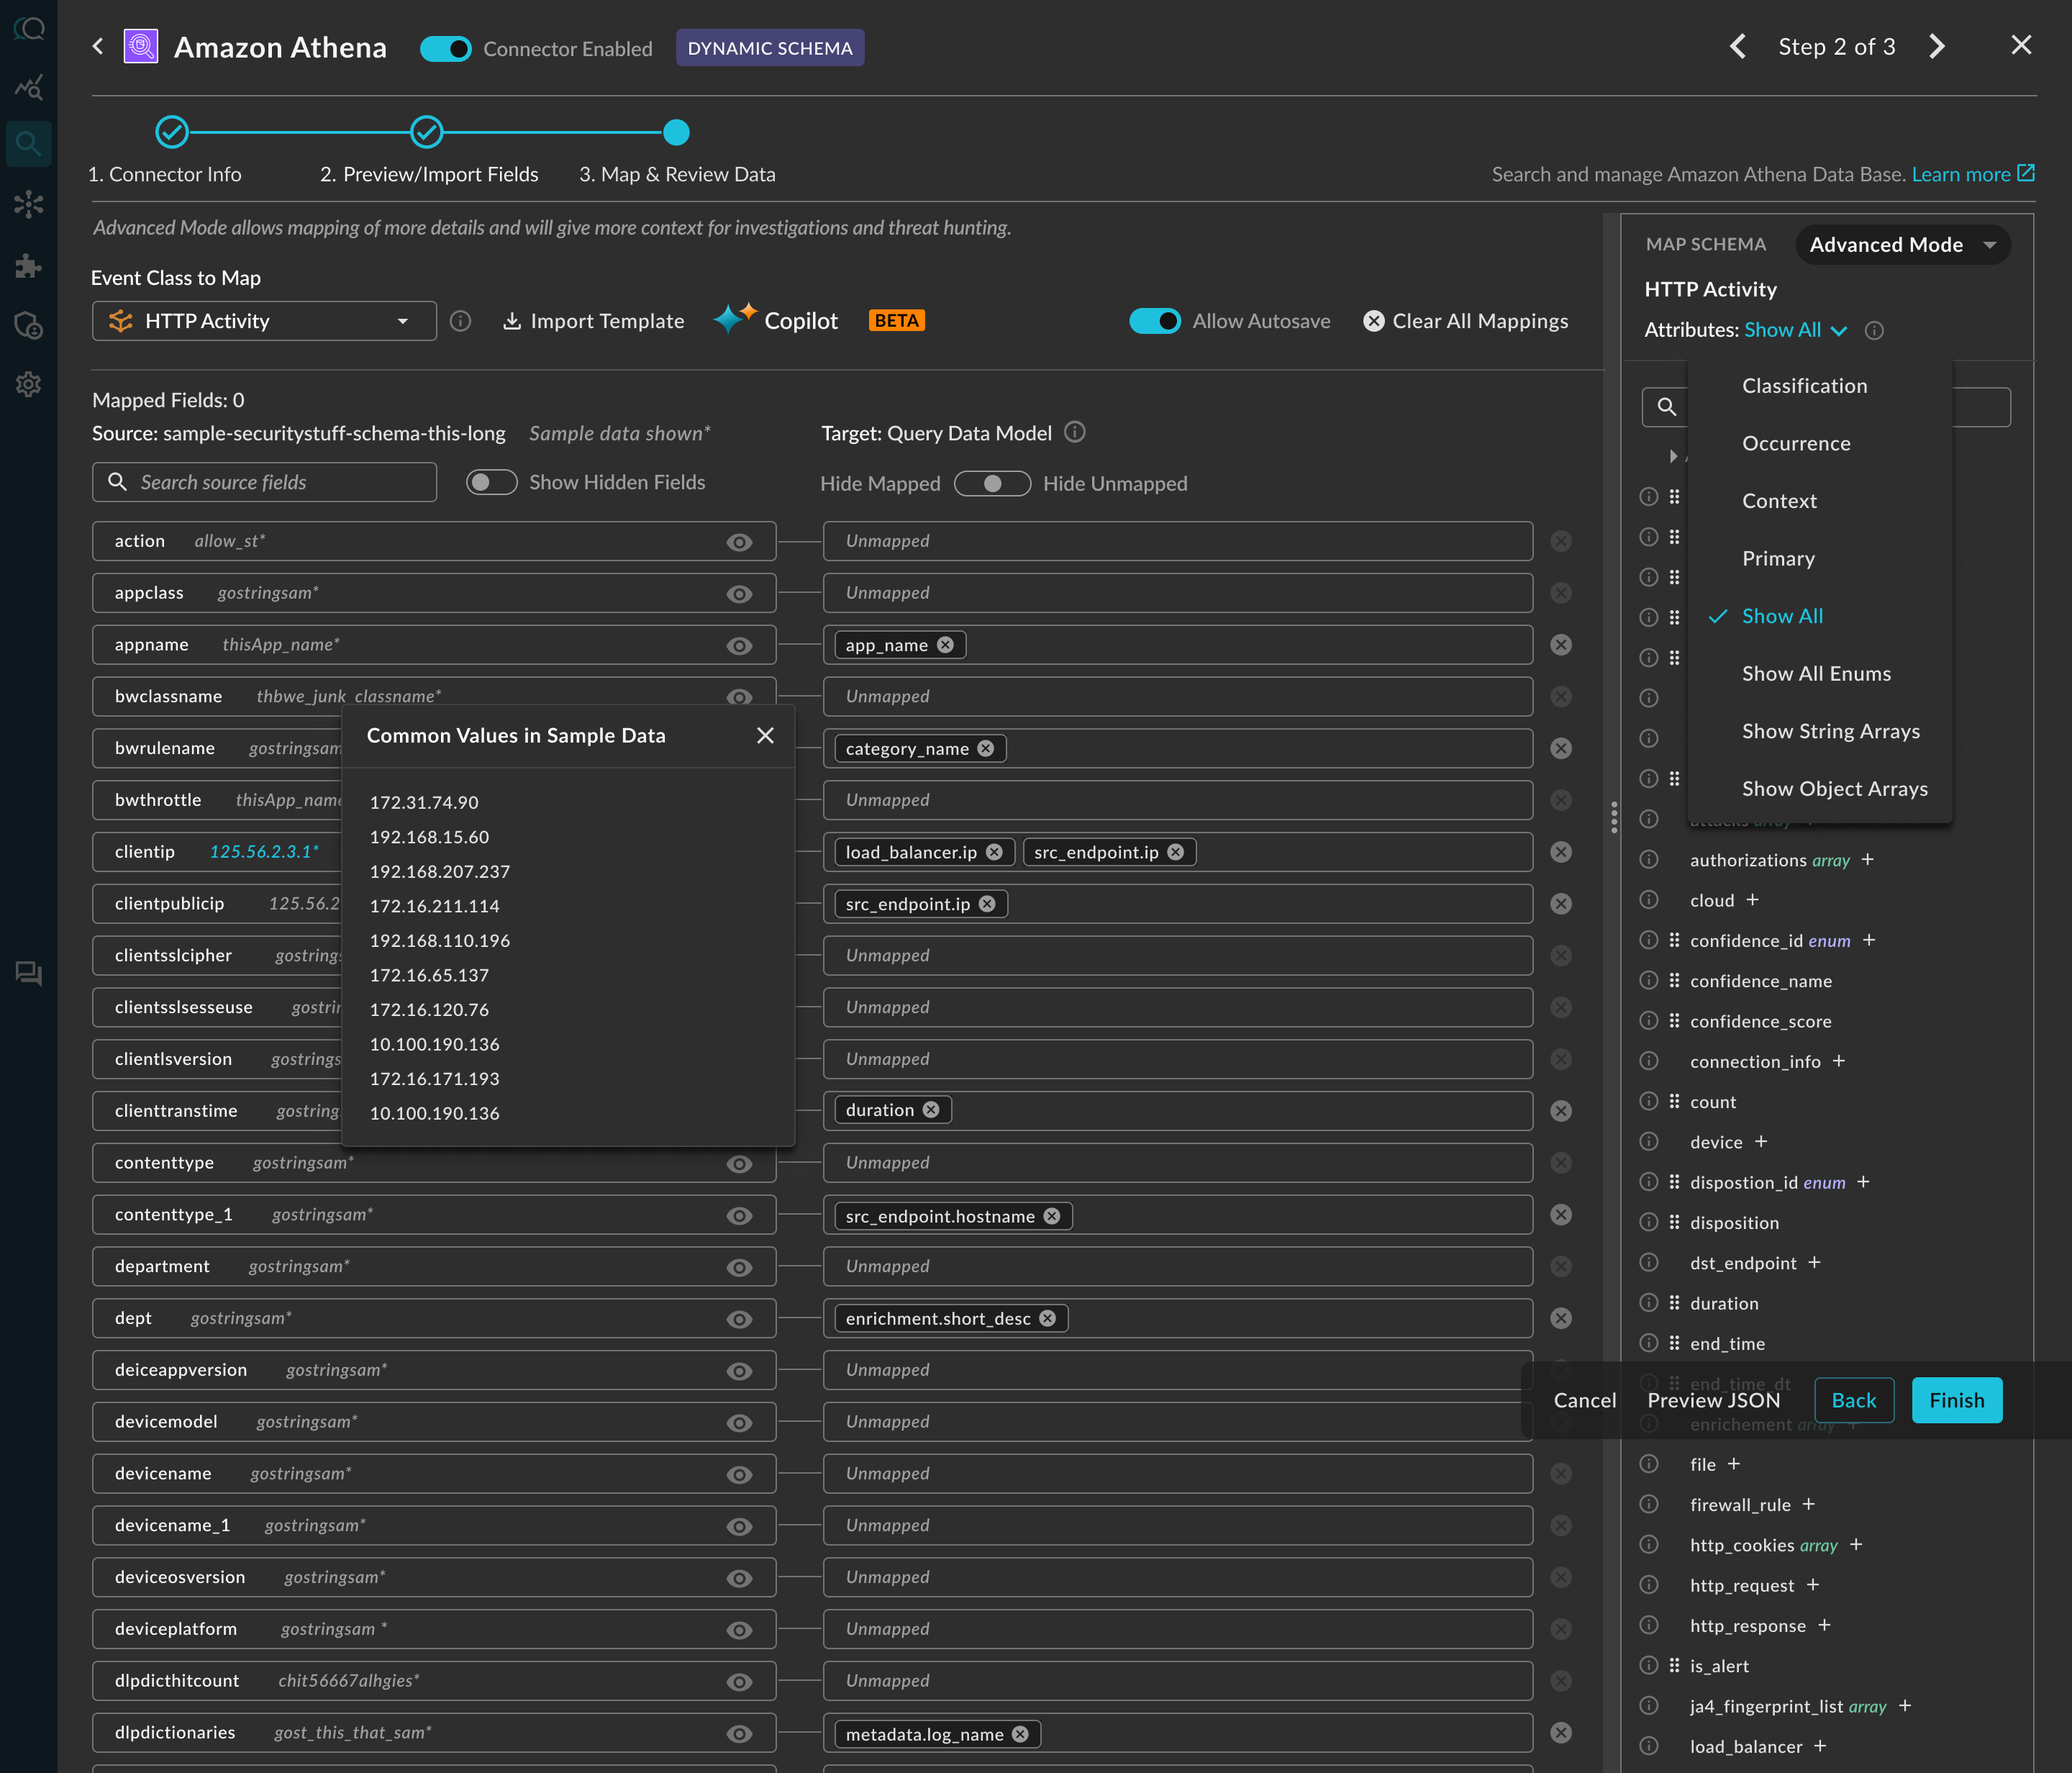Open the analytics chart icon in sidebar
The image size is (2072, 1773).
tap(28, 88)
